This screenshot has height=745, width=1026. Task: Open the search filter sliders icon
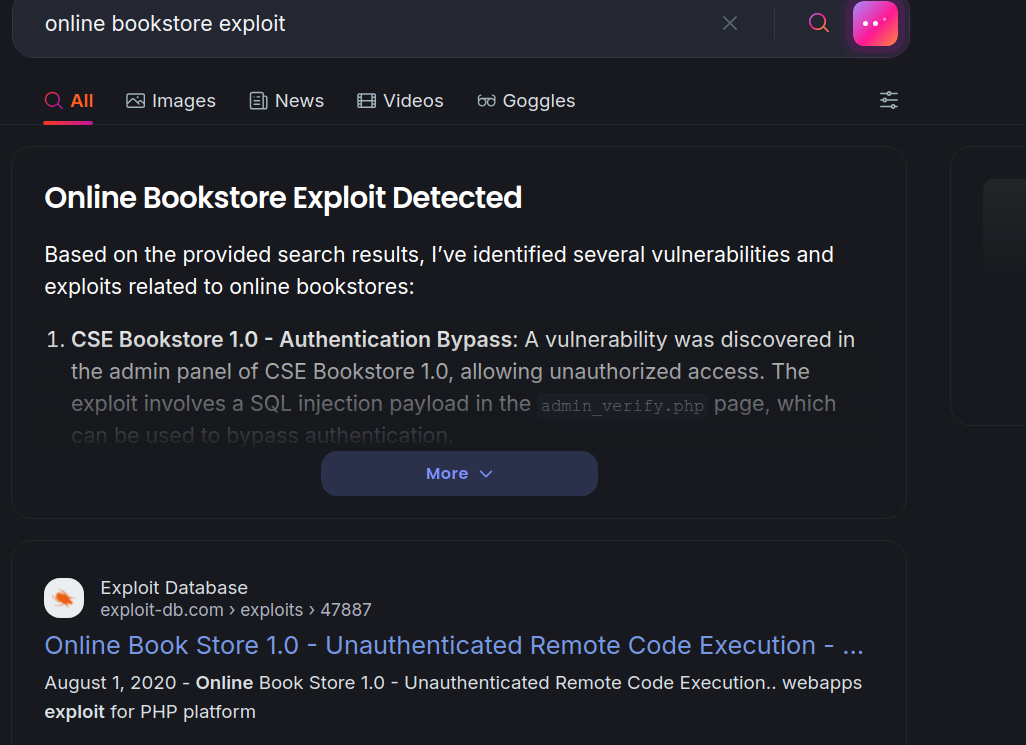[888, 100]
